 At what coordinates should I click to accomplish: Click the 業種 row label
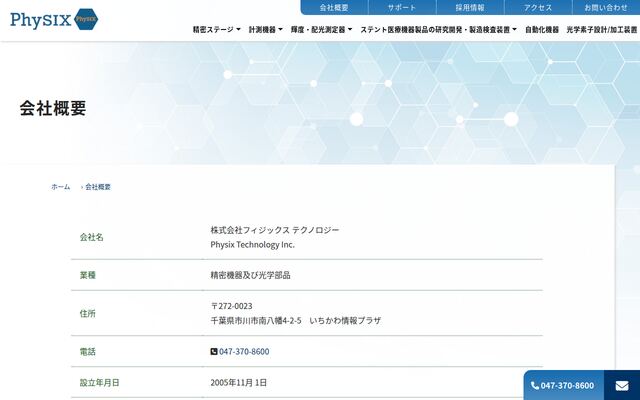[x=87, y=275]
